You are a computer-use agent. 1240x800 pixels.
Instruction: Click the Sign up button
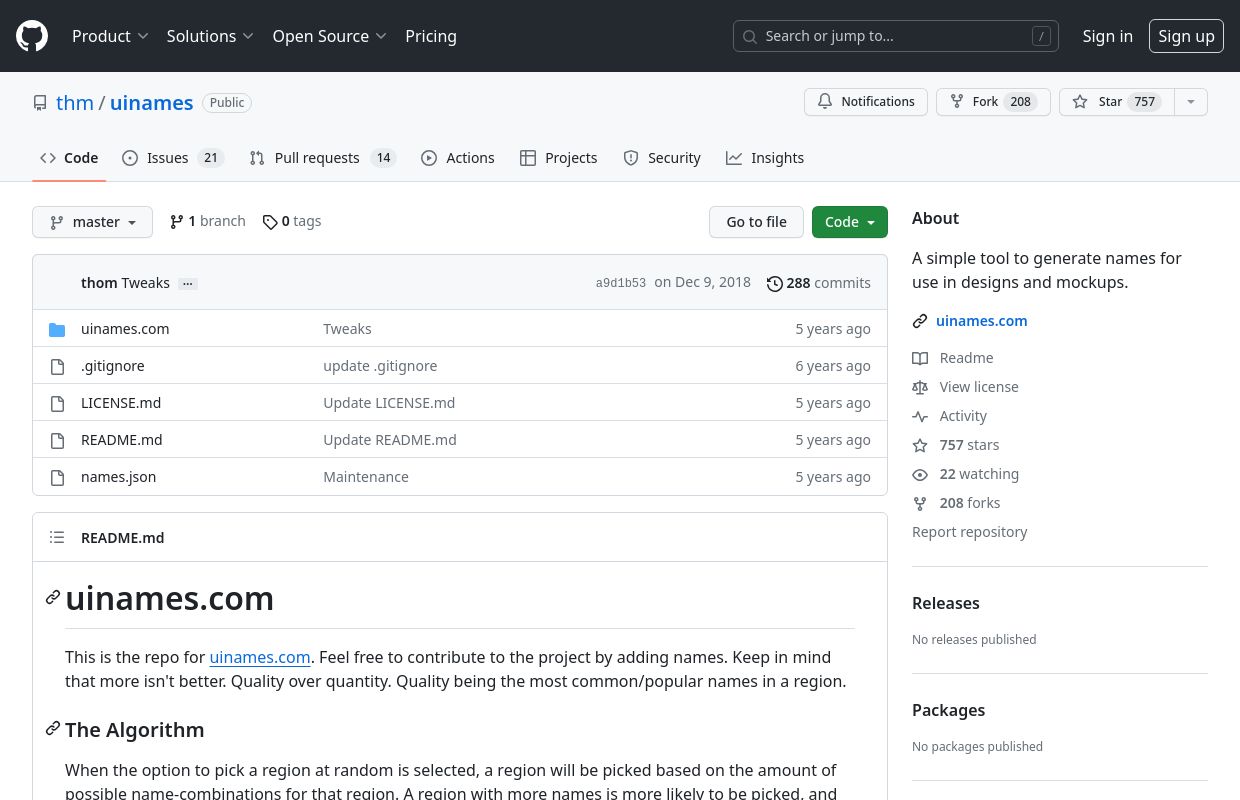pyautogui.click(x=1186, y=36)
